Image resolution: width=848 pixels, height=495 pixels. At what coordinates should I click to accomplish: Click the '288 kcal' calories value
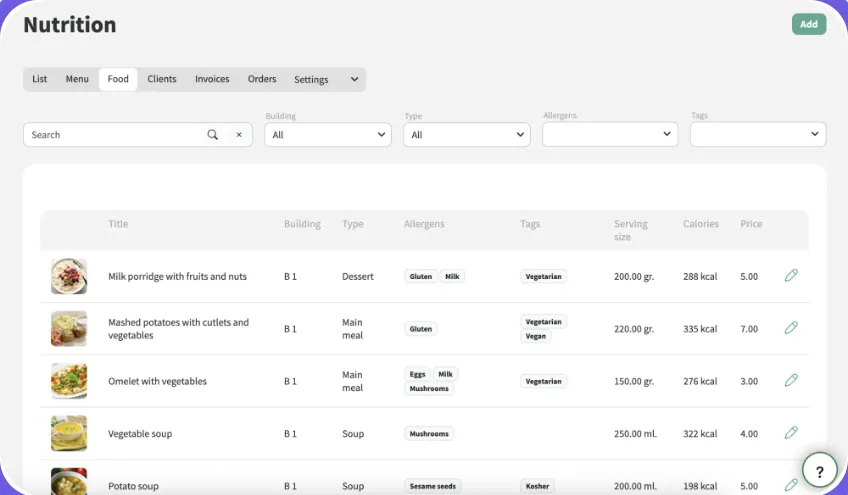[700, 276]
